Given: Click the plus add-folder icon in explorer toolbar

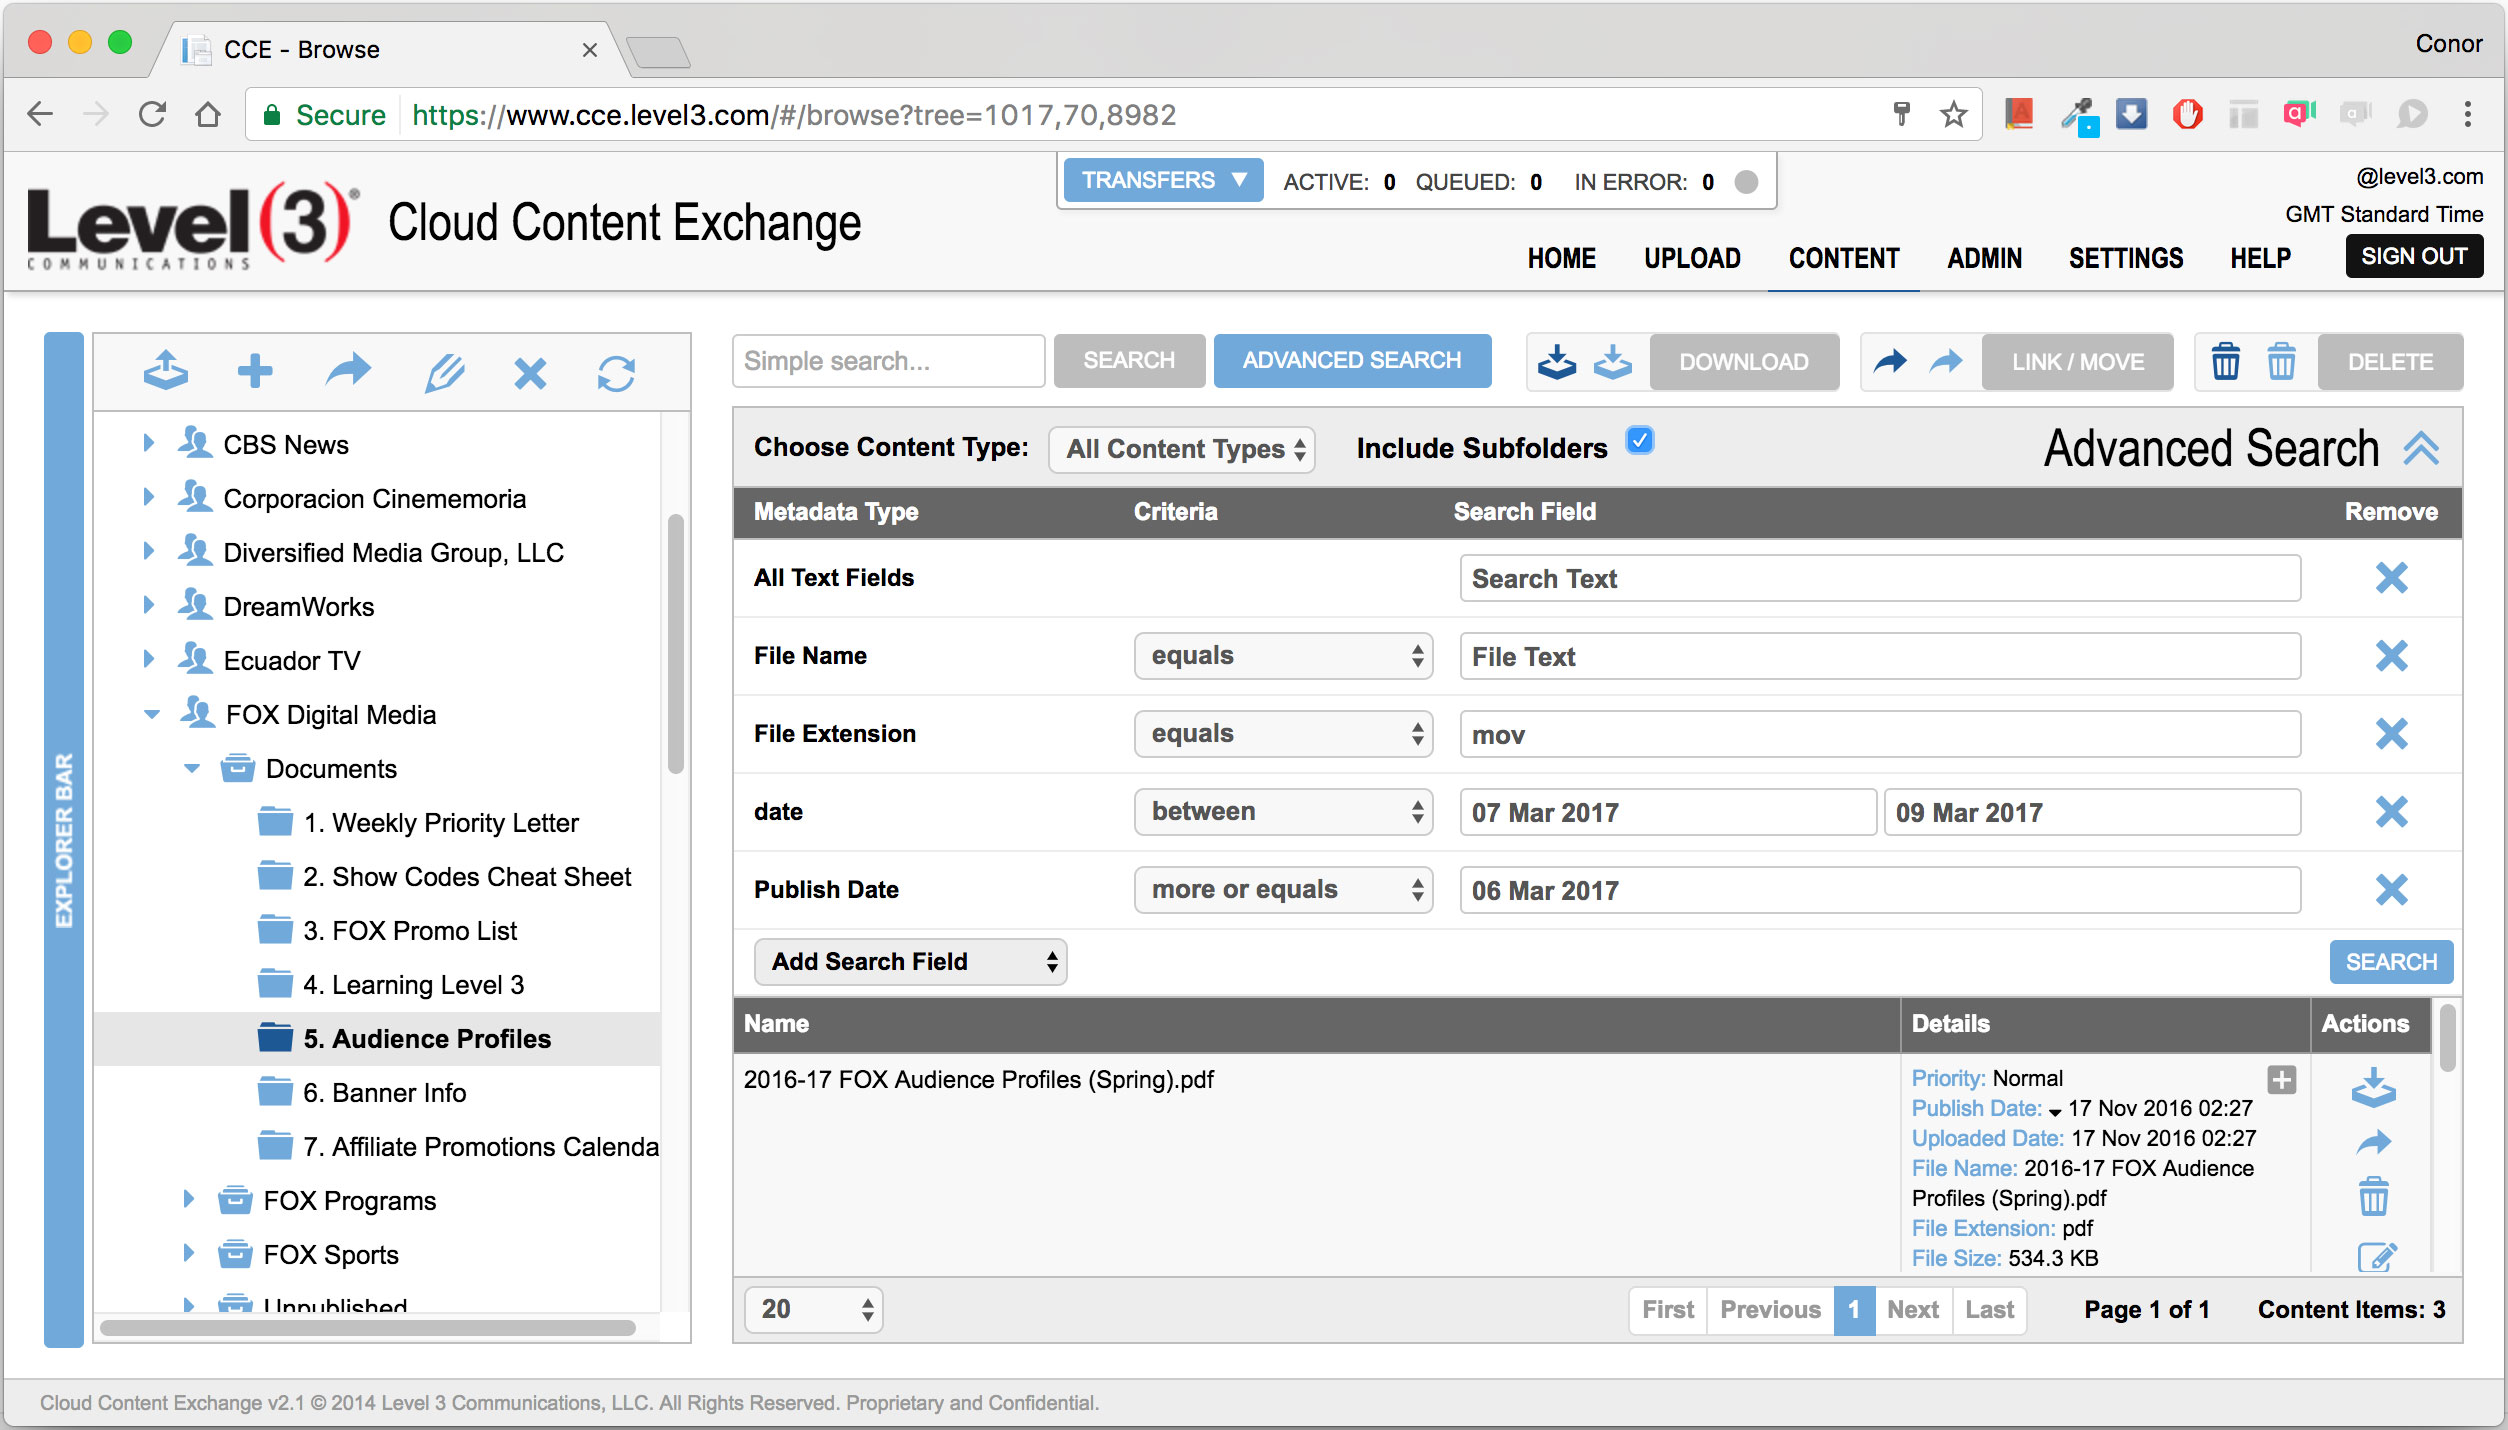Looking at the screenshot, I should pos(255,371).
